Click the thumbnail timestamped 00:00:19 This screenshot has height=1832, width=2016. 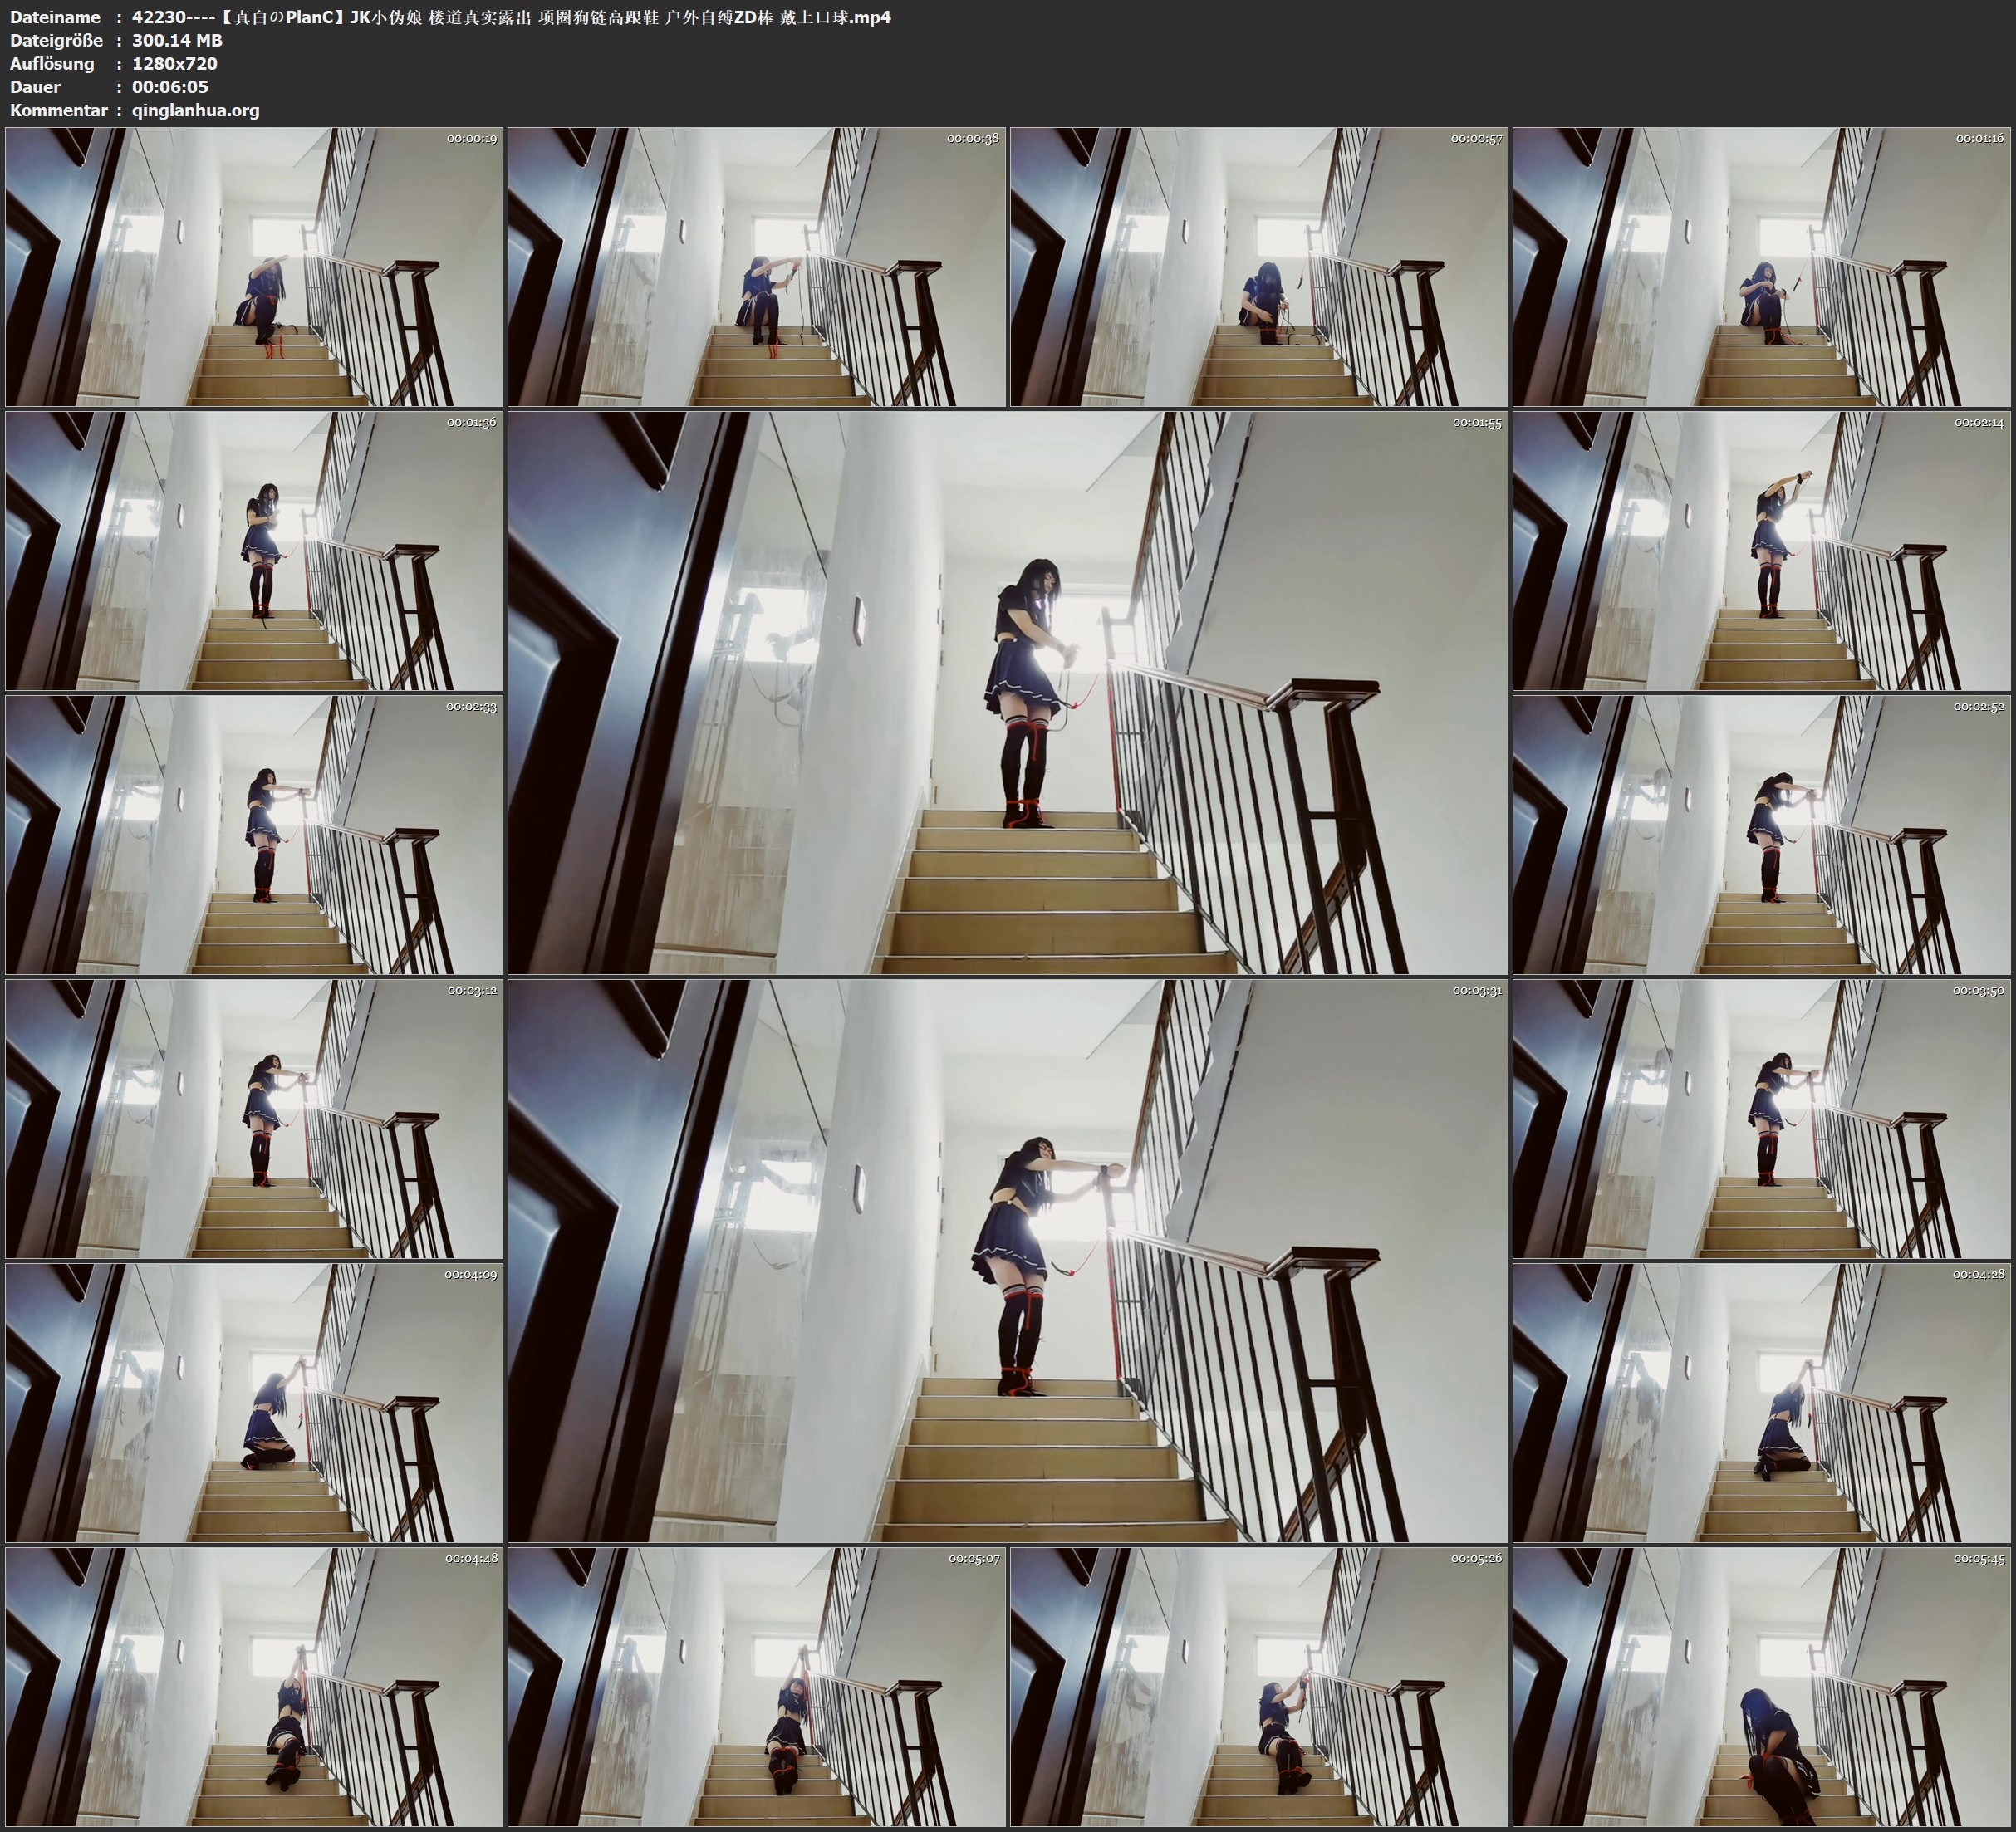point(254,267)
